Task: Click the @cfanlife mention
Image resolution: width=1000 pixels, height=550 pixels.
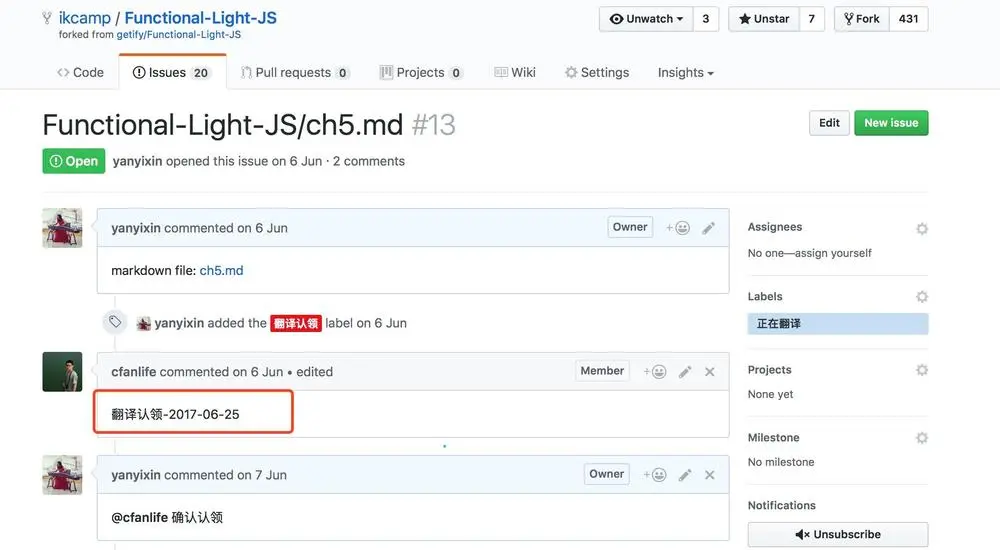Action: [140, 517]
